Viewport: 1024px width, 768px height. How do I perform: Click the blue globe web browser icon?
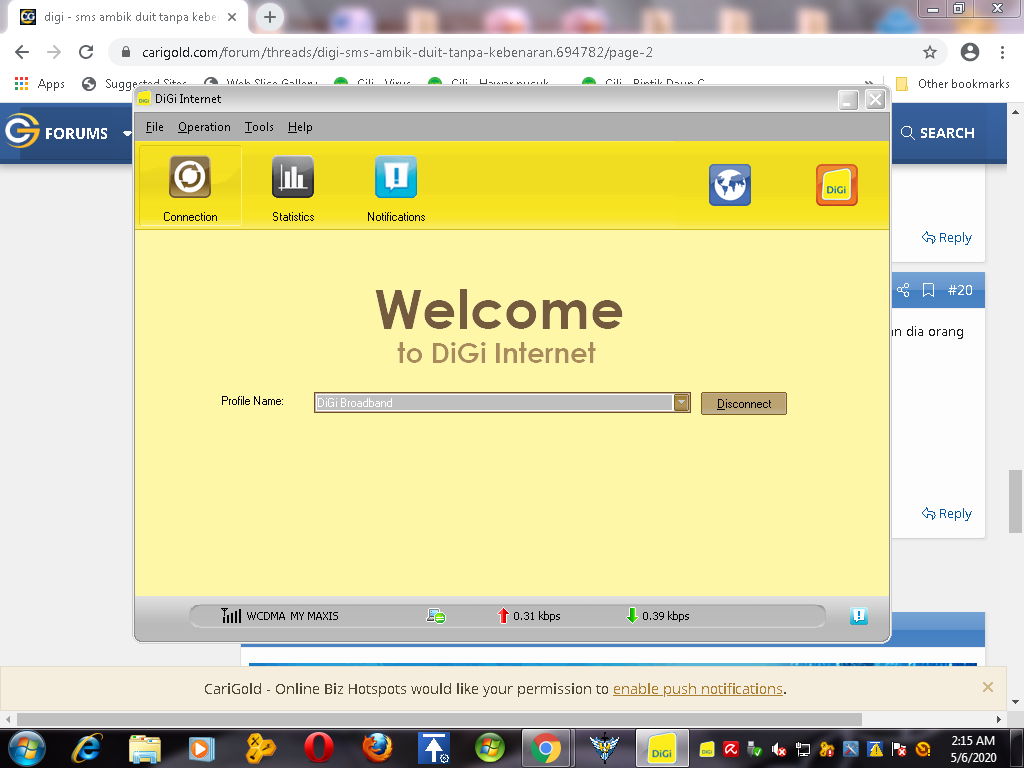[729, 185]
